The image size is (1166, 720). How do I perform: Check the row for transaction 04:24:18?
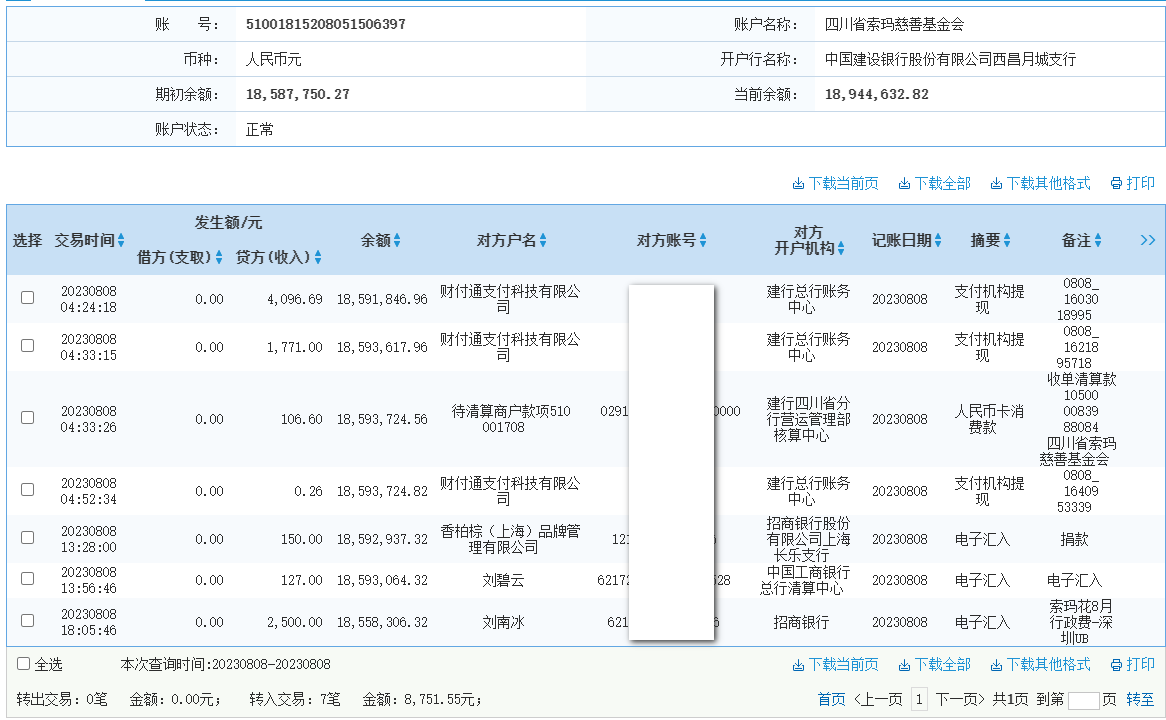[28, 298]
